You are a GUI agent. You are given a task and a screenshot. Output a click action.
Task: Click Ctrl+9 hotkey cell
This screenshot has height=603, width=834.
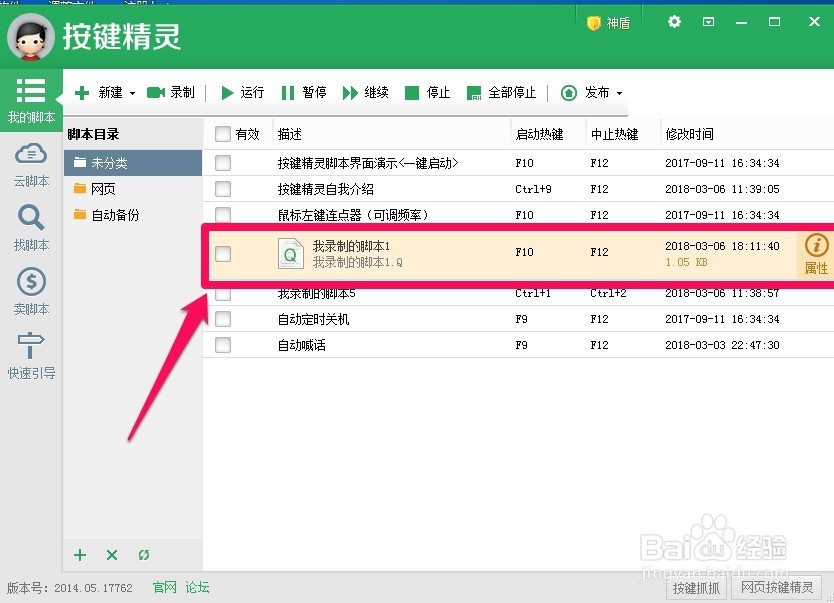pos(533,189)
